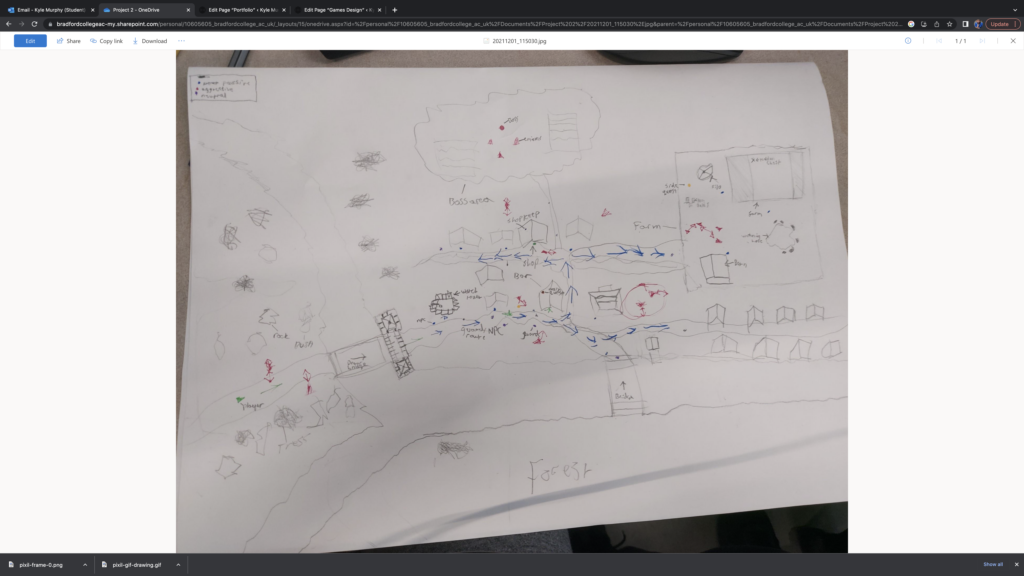Click the Download arrow icon
1024x576 pixels.
coord(135,41)
